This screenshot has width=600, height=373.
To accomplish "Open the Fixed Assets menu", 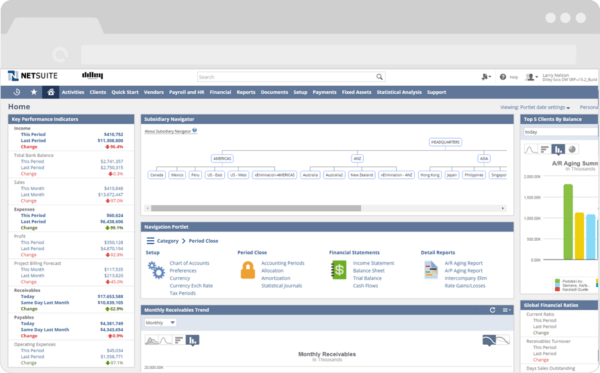I will [x=357, y=92].
